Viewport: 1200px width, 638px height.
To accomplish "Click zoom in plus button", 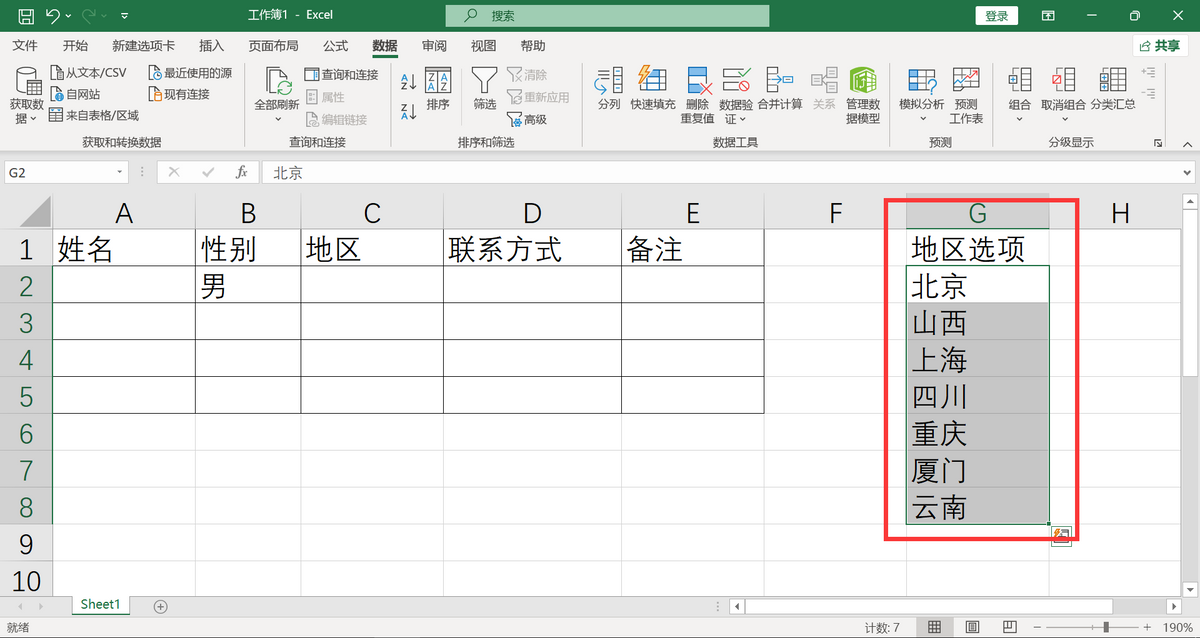I will [x=1147, y=627].
